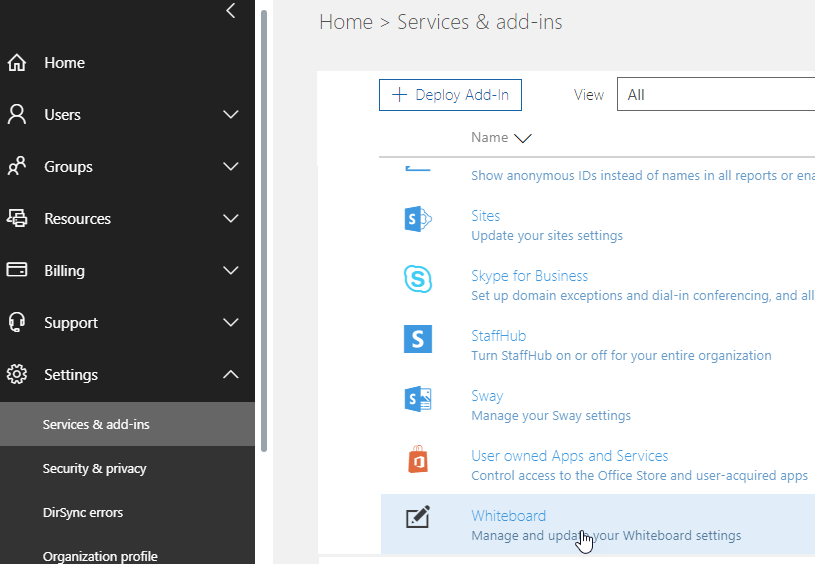Click the Support headset icon
Viewport: 815px width, 564px height.
pyautogui.click(x=17, y=323)
